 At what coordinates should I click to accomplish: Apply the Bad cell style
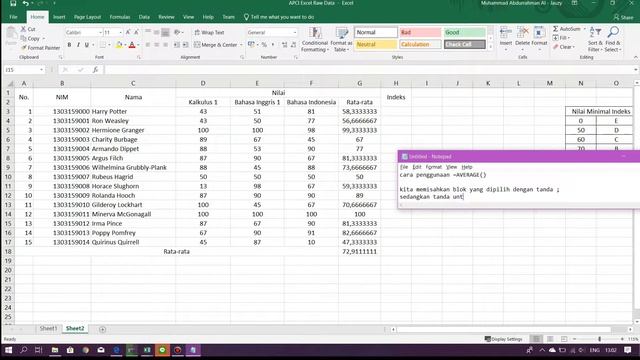click(420, 32)
